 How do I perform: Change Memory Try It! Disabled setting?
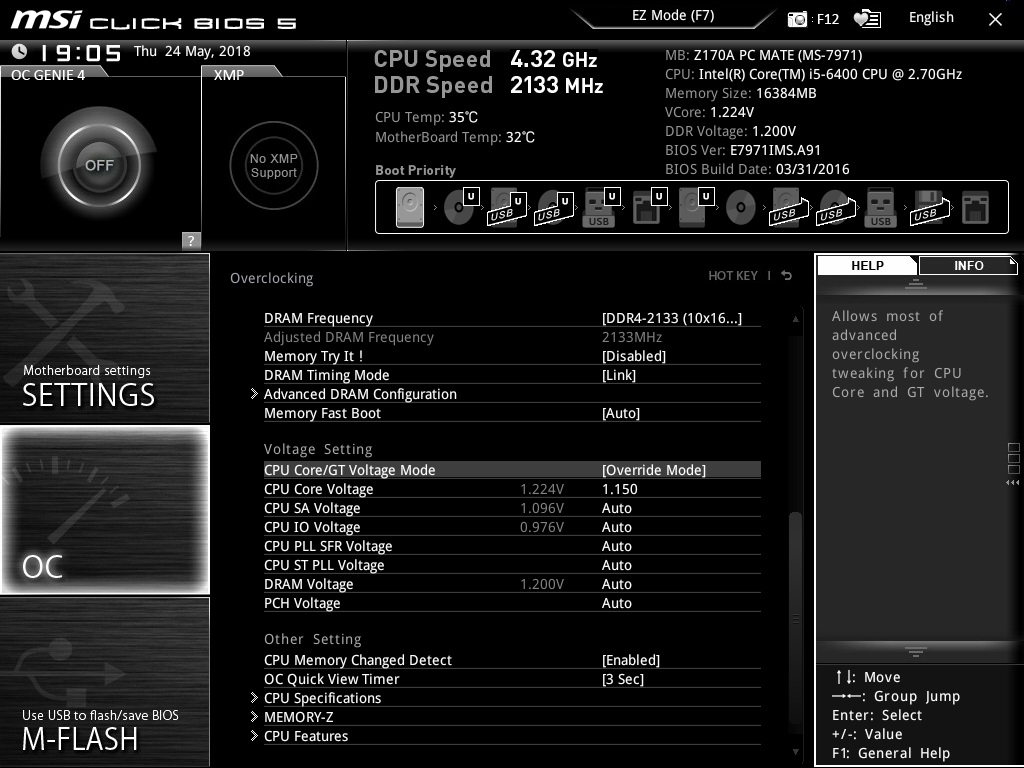point(633,356)
